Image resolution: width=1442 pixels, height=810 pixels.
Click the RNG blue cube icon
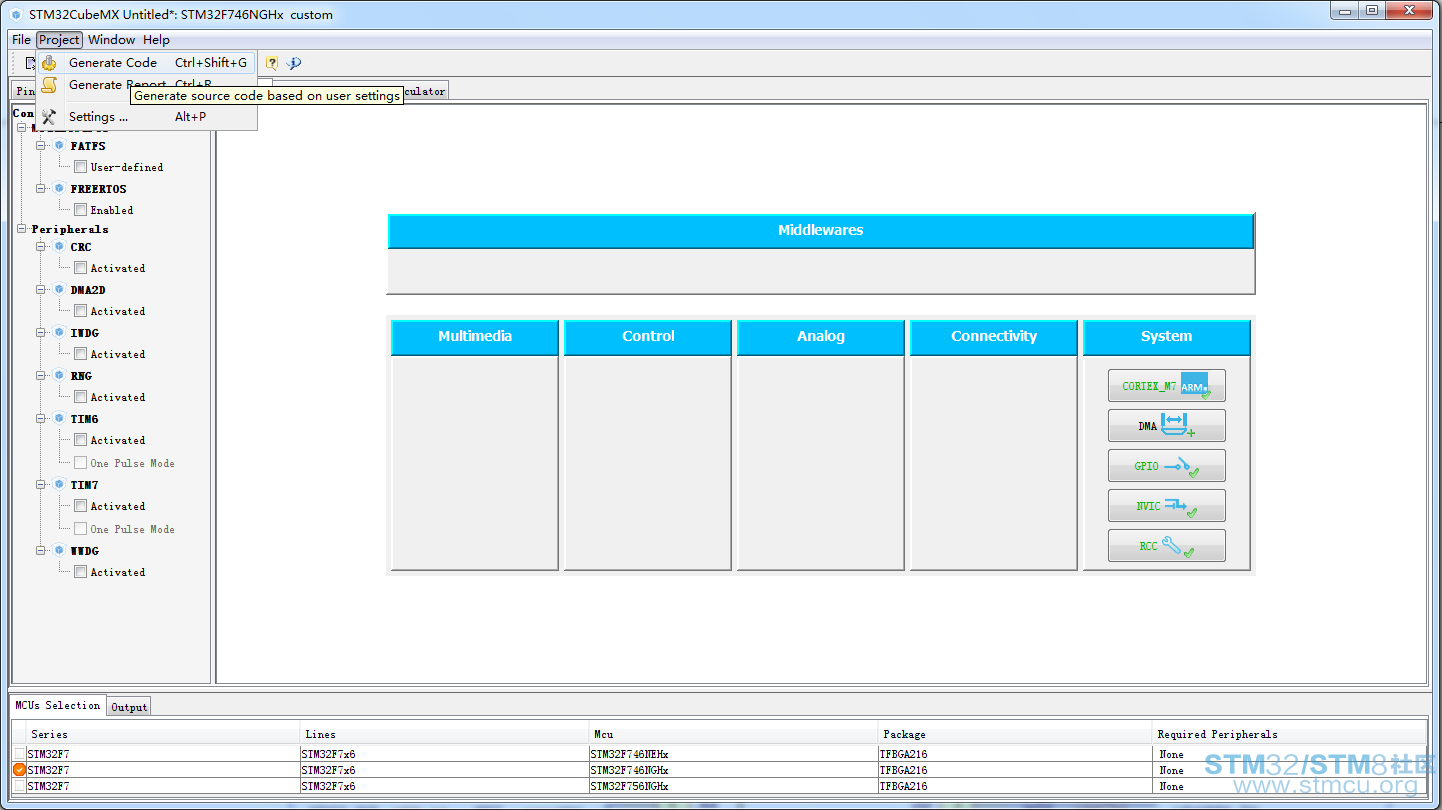pyautogui.click(x=59, y=376)
